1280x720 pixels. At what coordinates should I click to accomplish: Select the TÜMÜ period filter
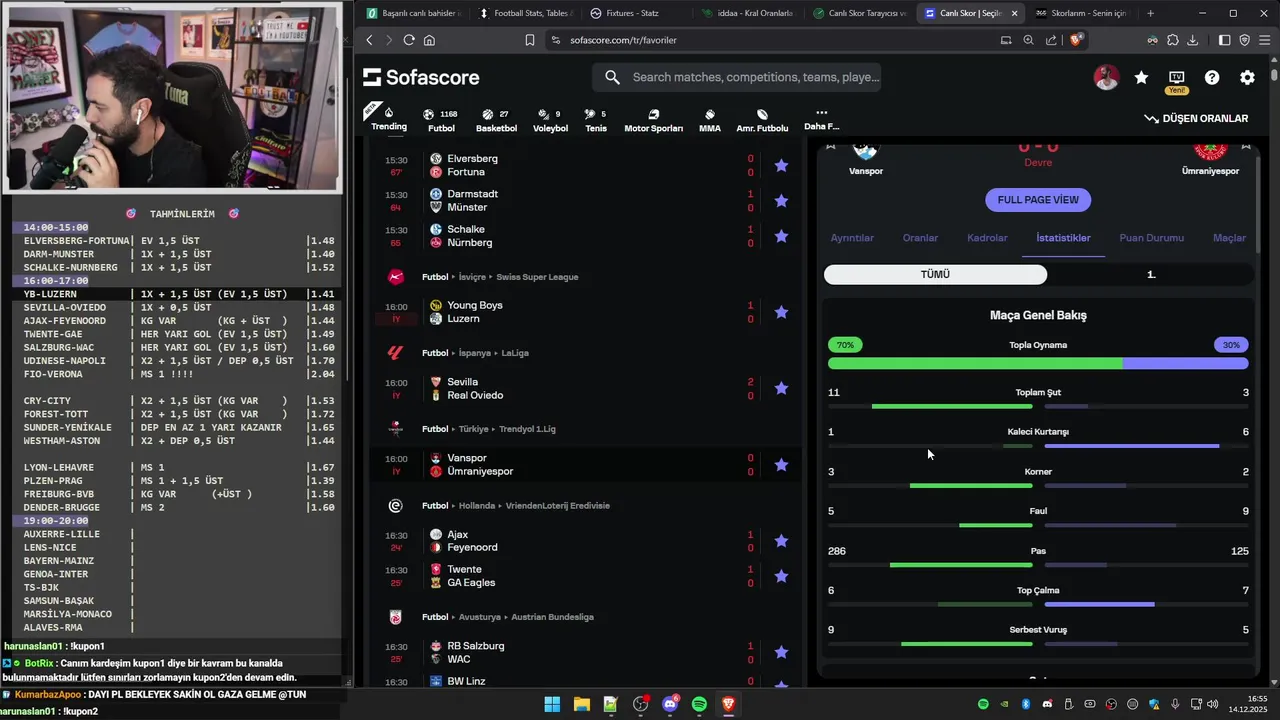tap(935, 274)
